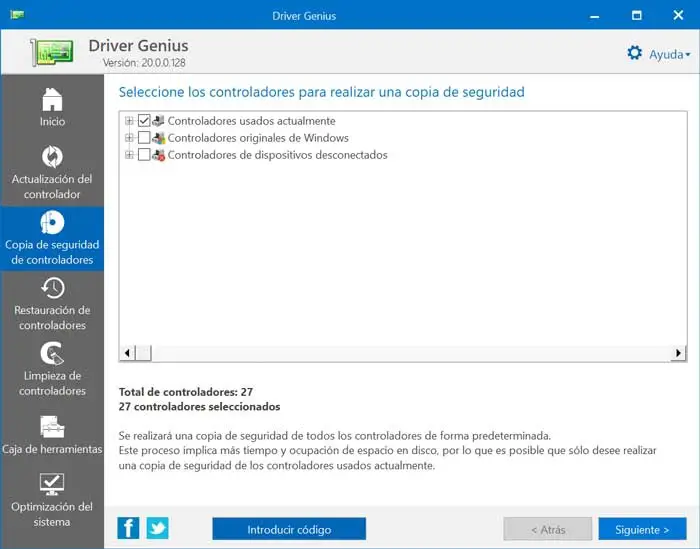Select Copia de seguridad de controladores label
The width and height of the screenshot is (700, 549).
coord(52,252)
